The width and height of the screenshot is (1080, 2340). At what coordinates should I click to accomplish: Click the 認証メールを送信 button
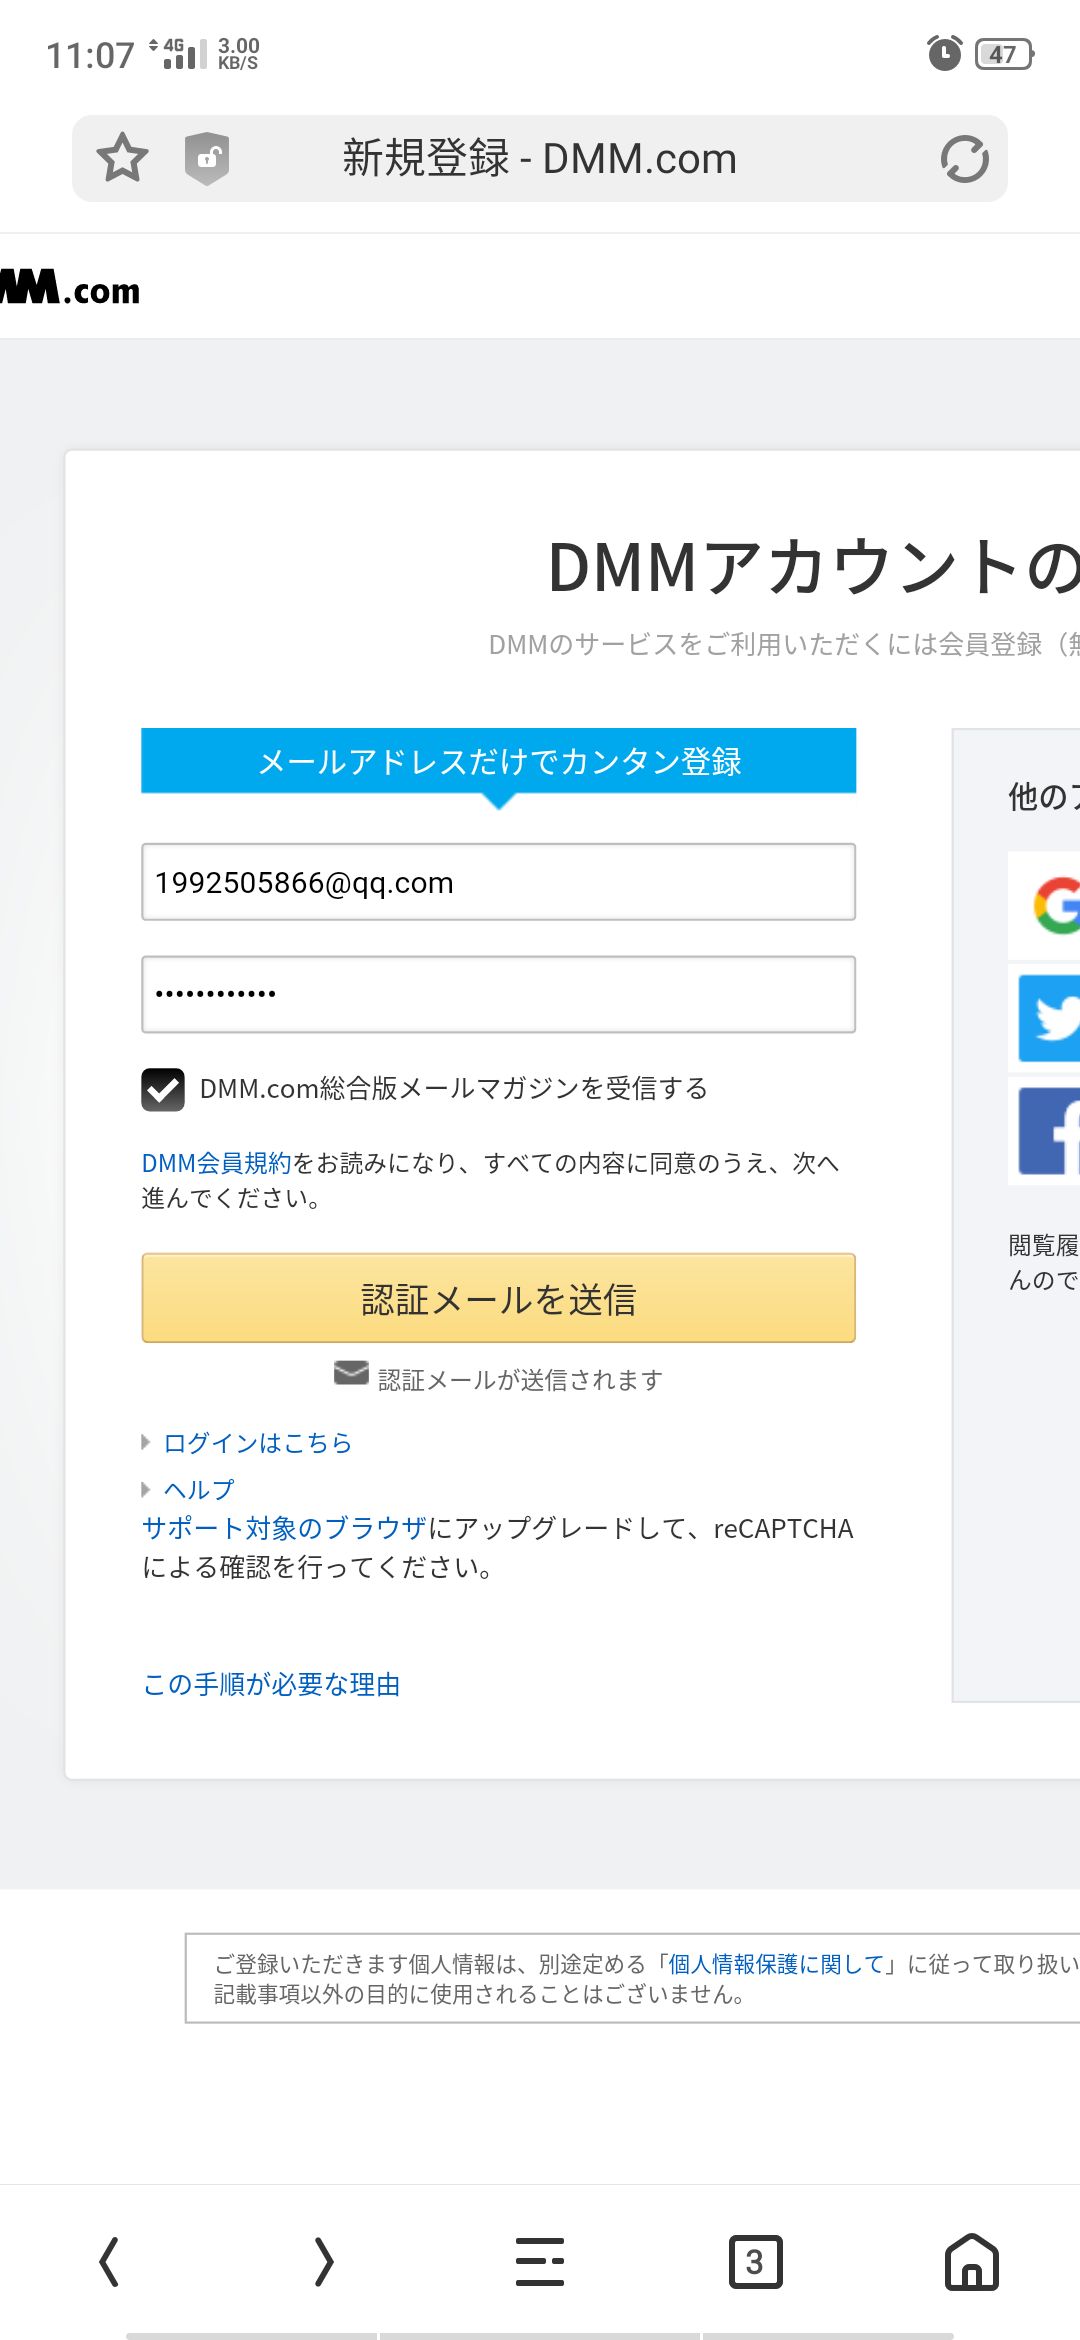tap(498, 1298)
